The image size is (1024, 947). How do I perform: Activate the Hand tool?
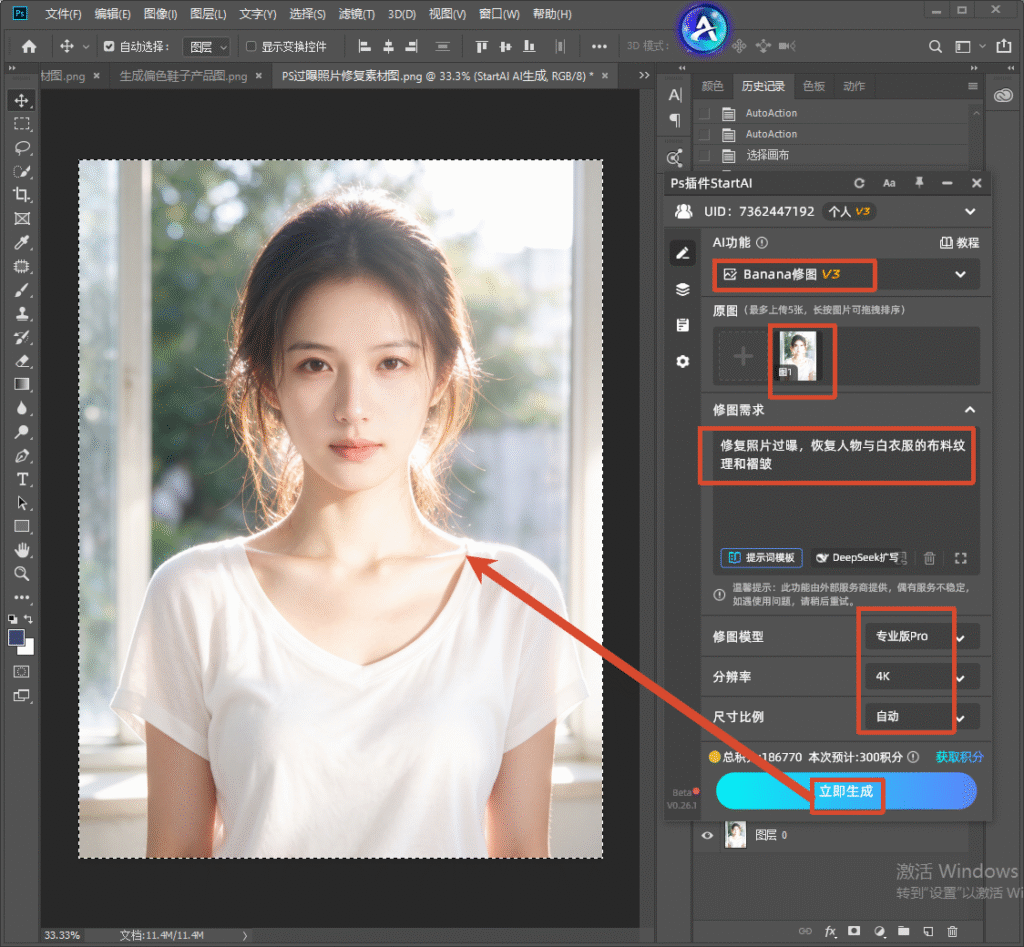coord(22,550)
